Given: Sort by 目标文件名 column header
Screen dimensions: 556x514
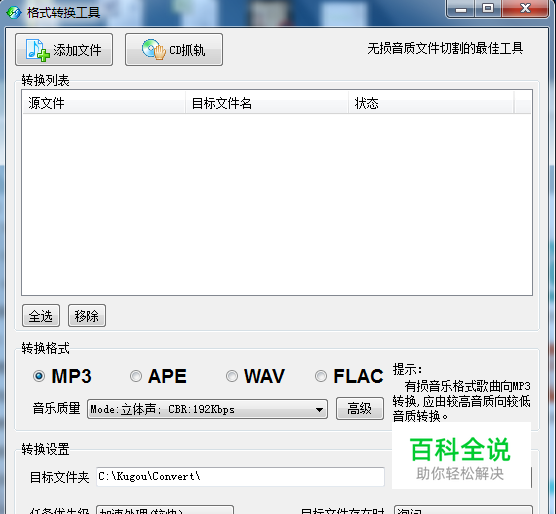Looking at the screenshot, I should tap(267, 103).
